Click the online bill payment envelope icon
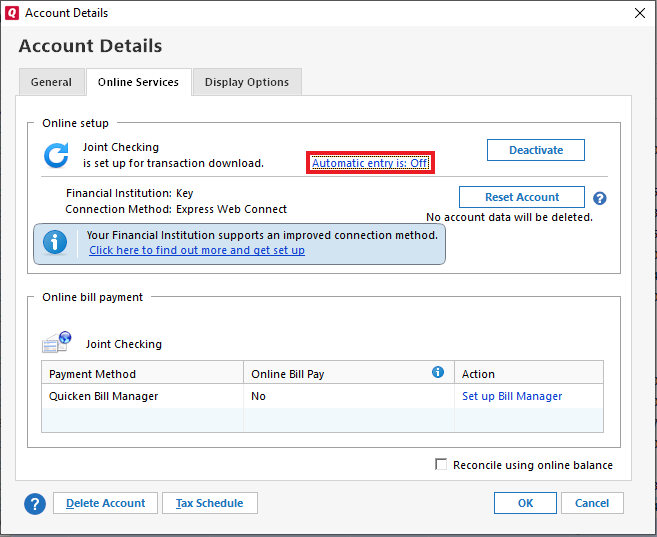The width and height of the screenshot is (657, 537). click(57, 342)
